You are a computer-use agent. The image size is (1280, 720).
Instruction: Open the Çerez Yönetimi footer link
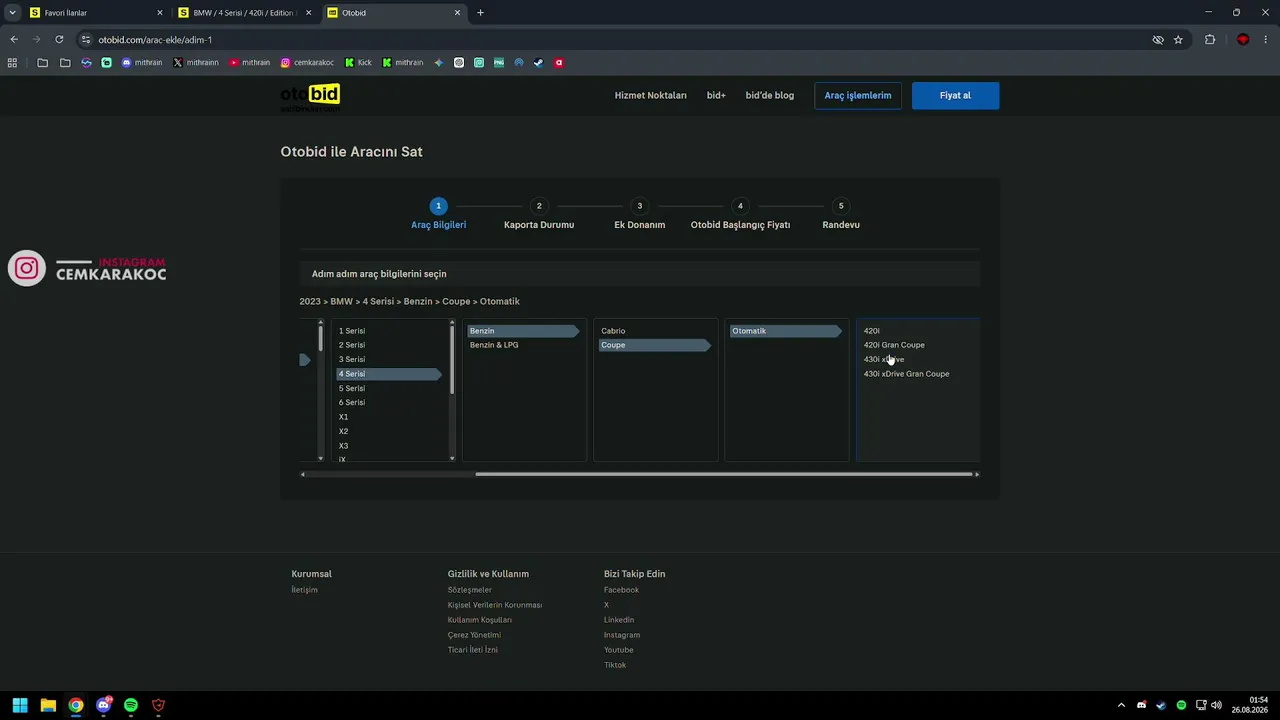[x=474, y=635]
